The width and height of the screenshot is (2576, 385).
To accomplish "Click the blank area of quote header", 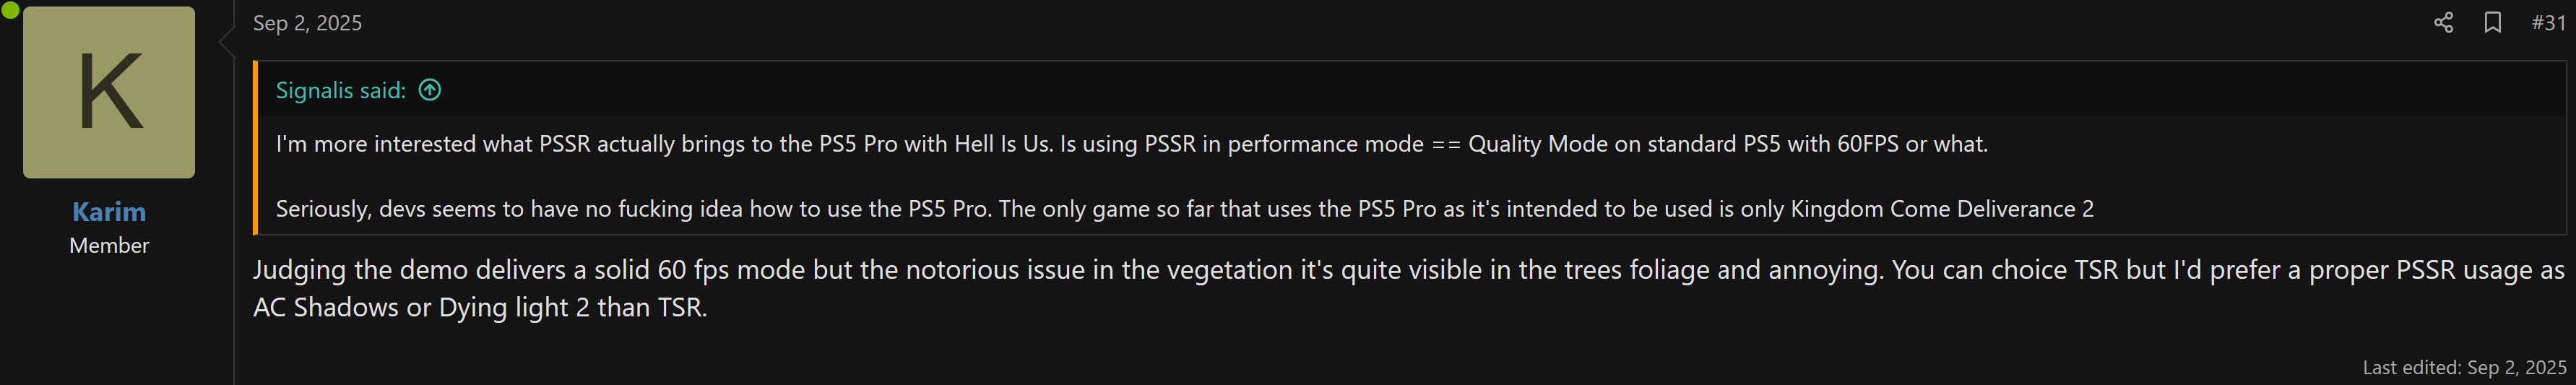I will 1400,90.
